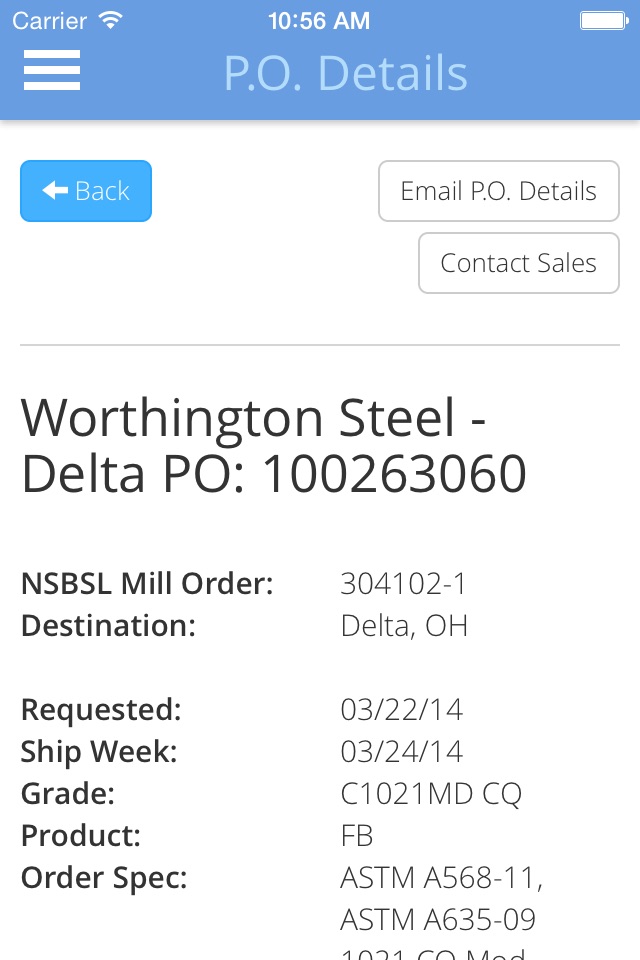Select the mill order number 304102-1

[403, 583]
